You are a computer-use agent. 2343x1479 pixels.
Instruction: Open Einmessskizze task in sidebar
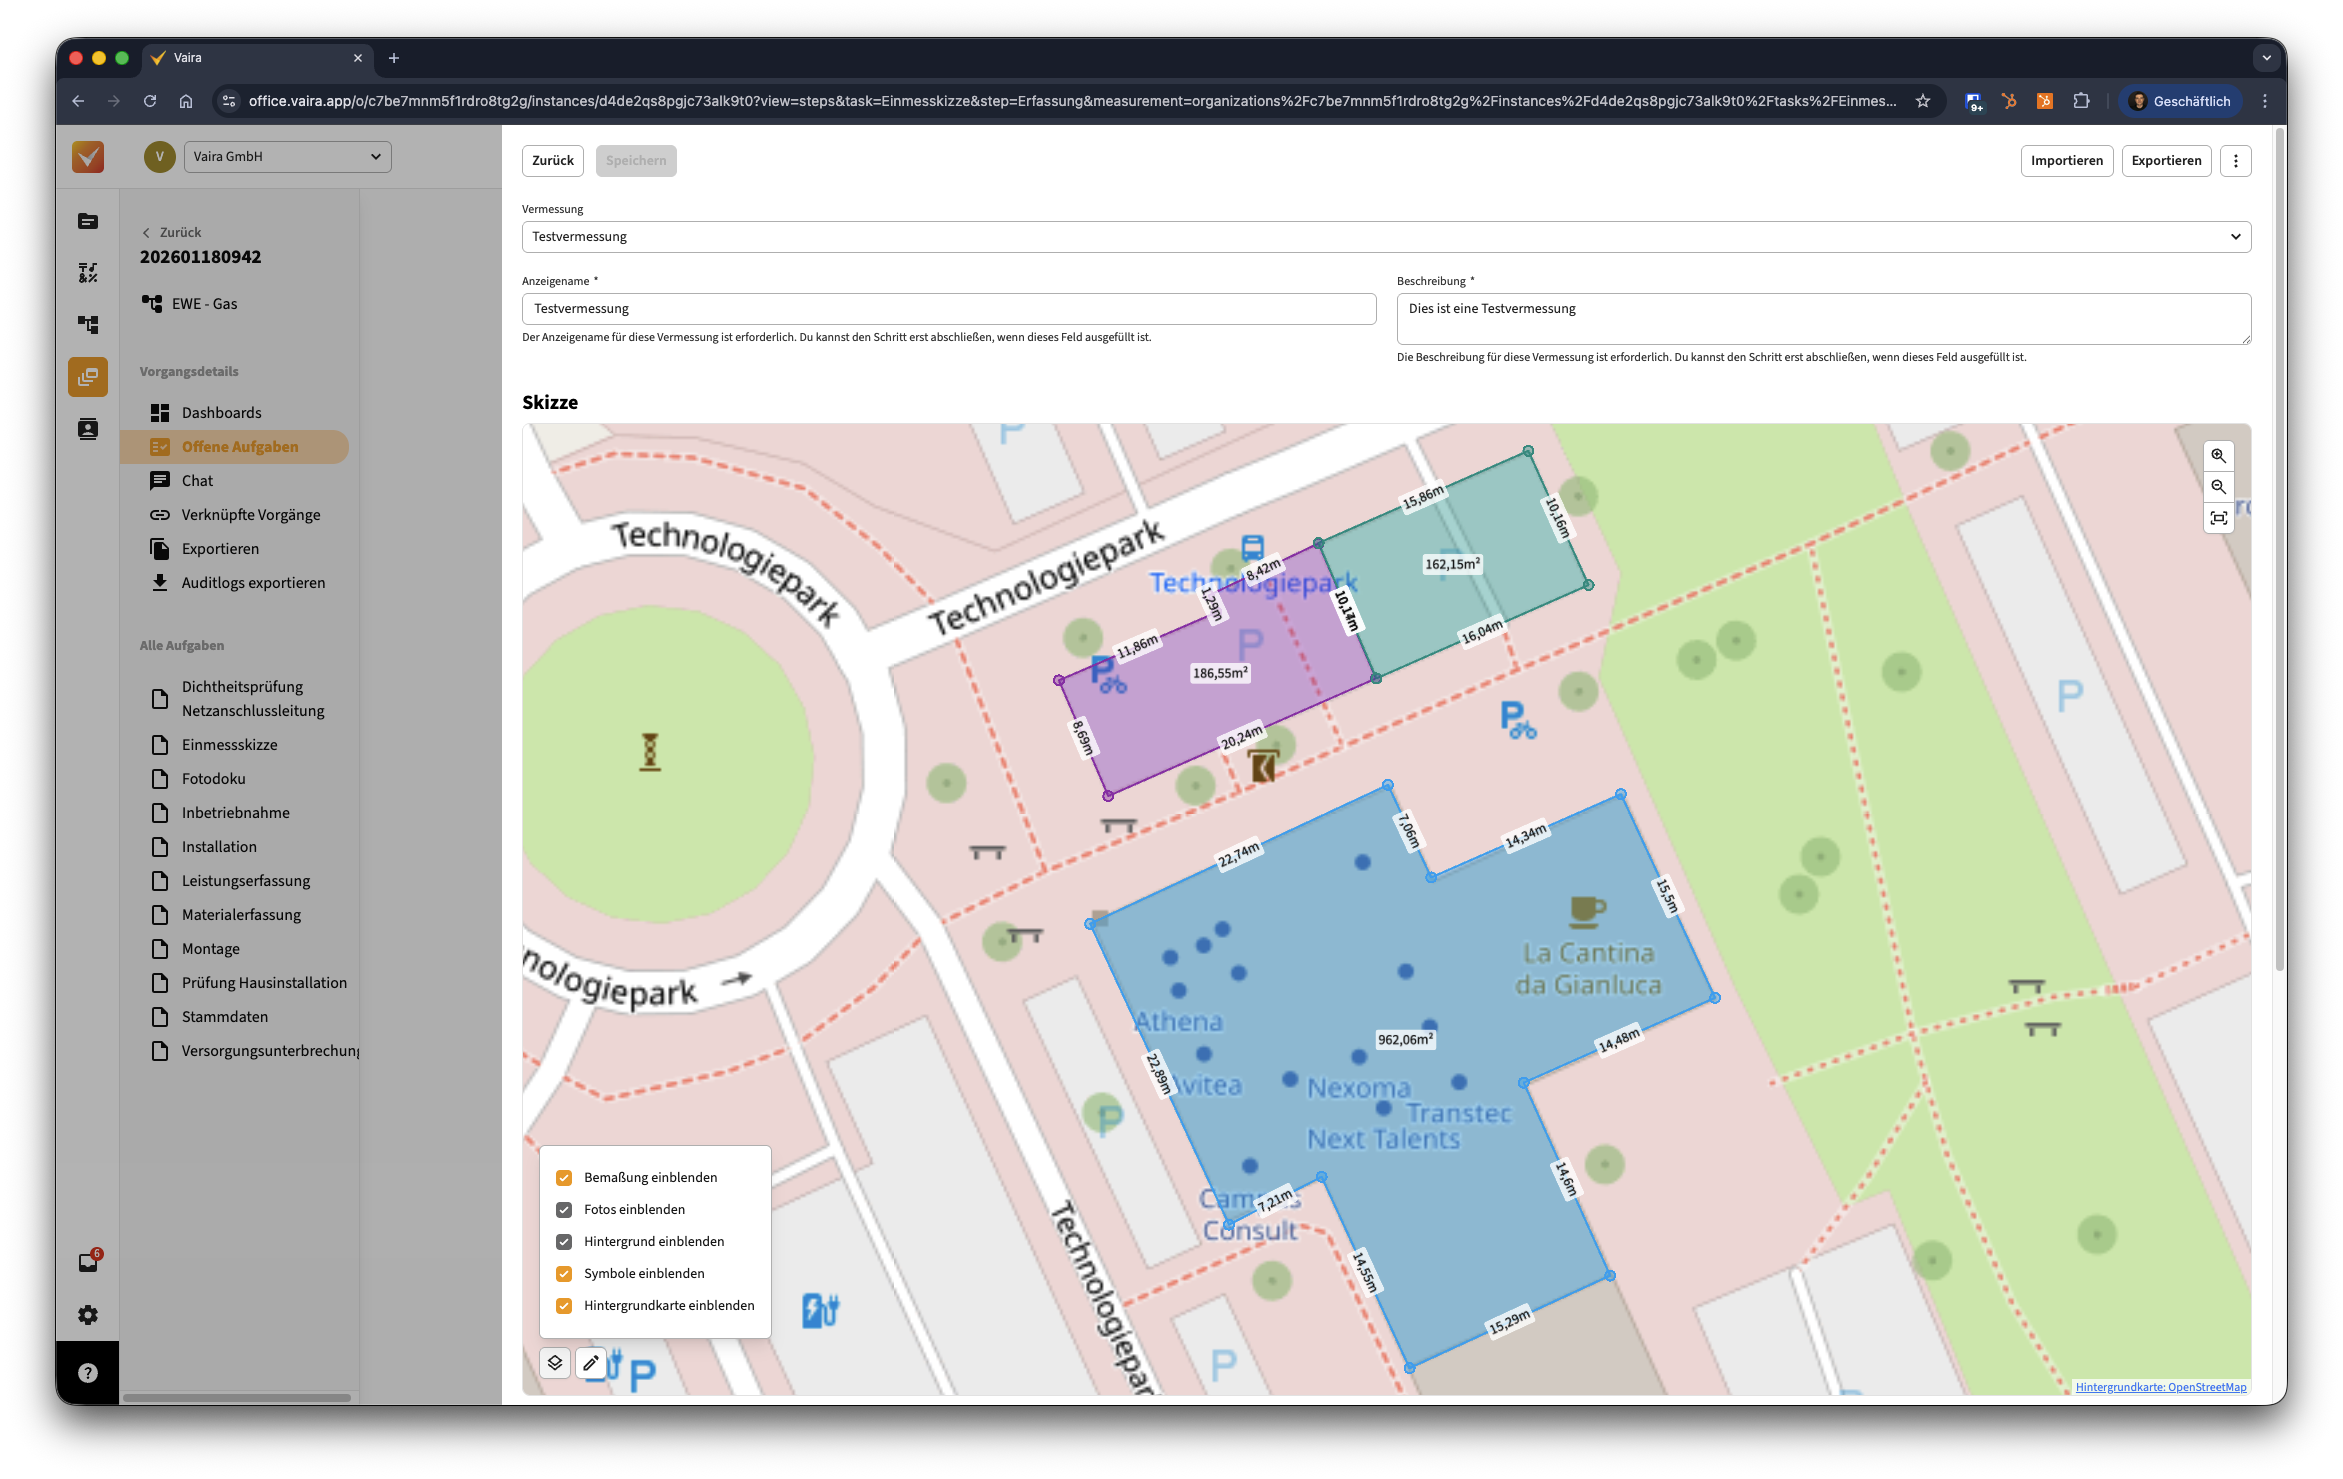[x=229, y=745]
